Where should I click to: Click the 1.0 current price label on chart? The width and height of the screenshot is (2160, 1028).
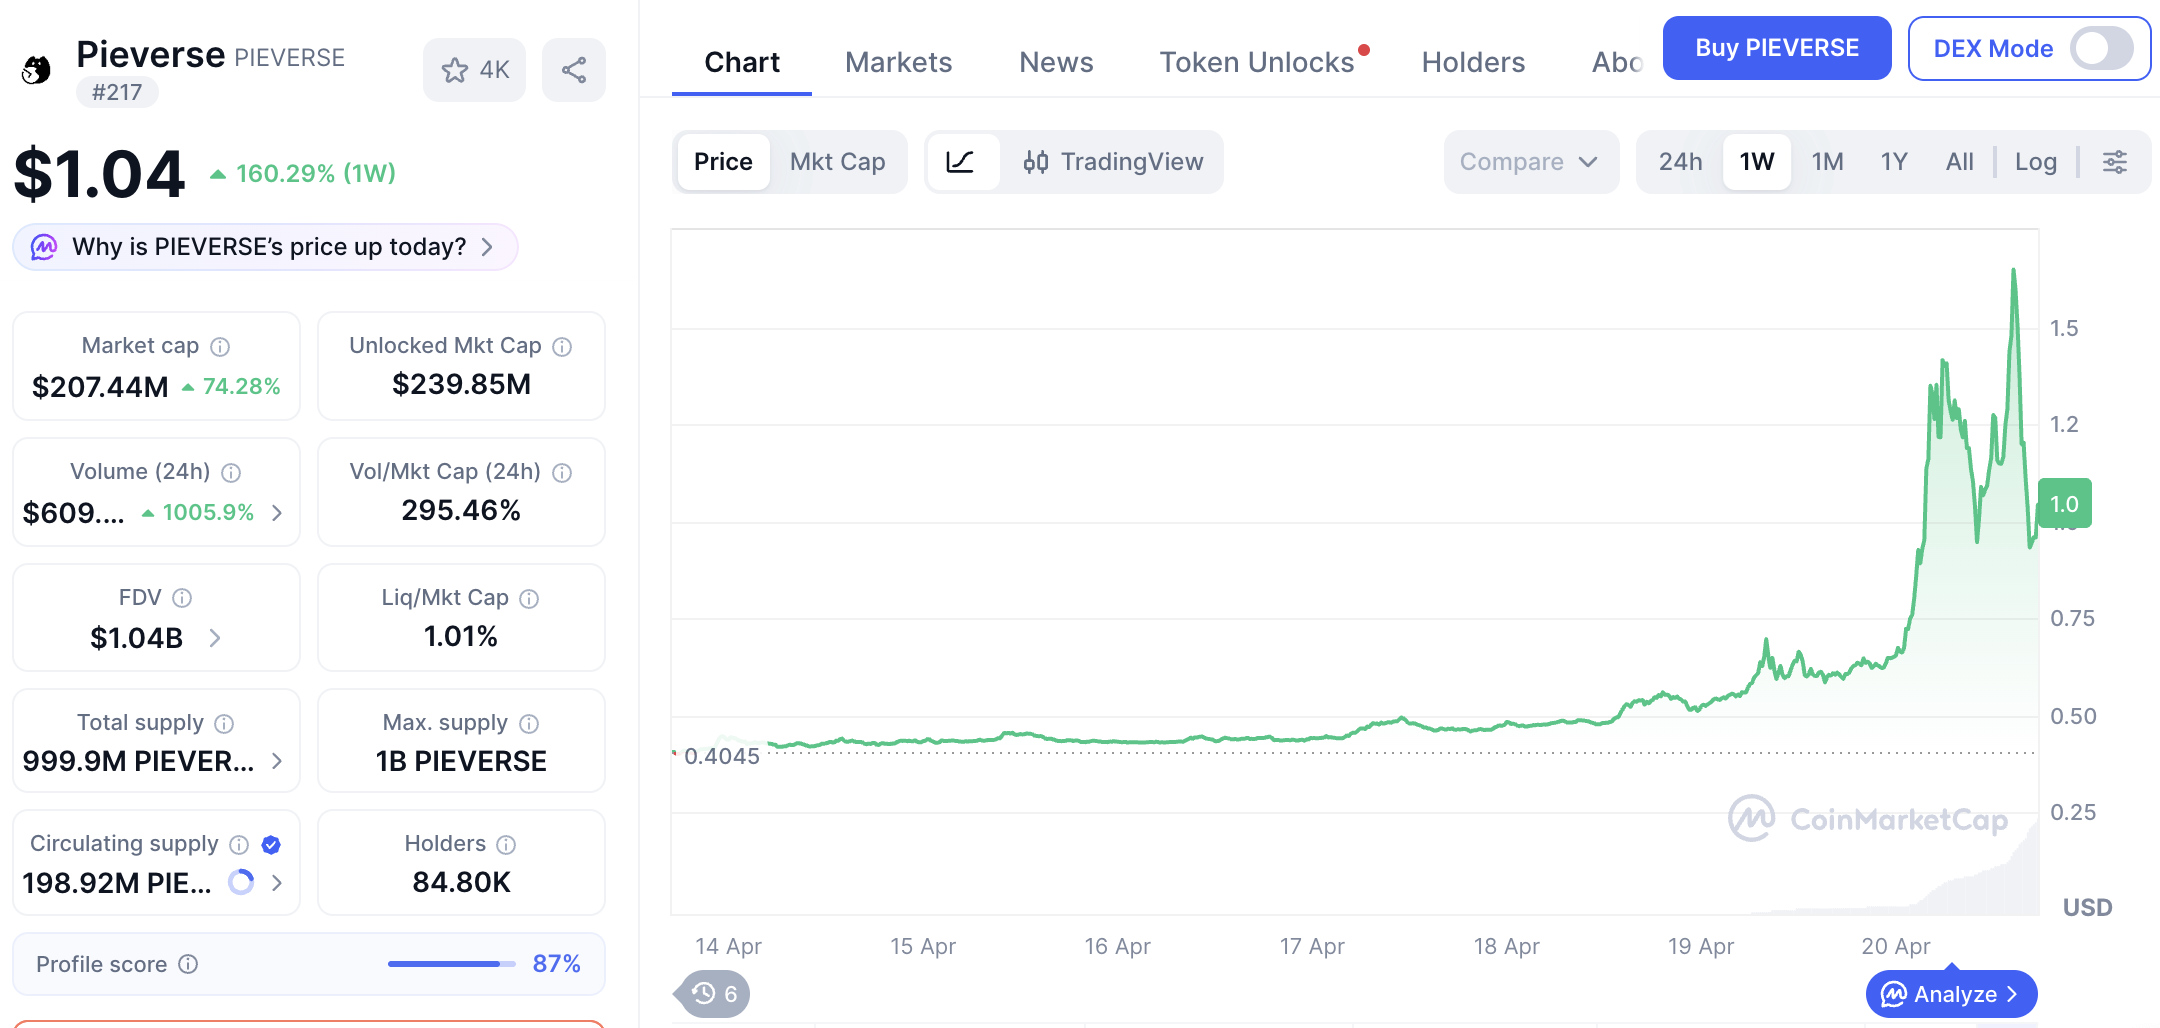pyautogui.click(x=2065, y=504)
